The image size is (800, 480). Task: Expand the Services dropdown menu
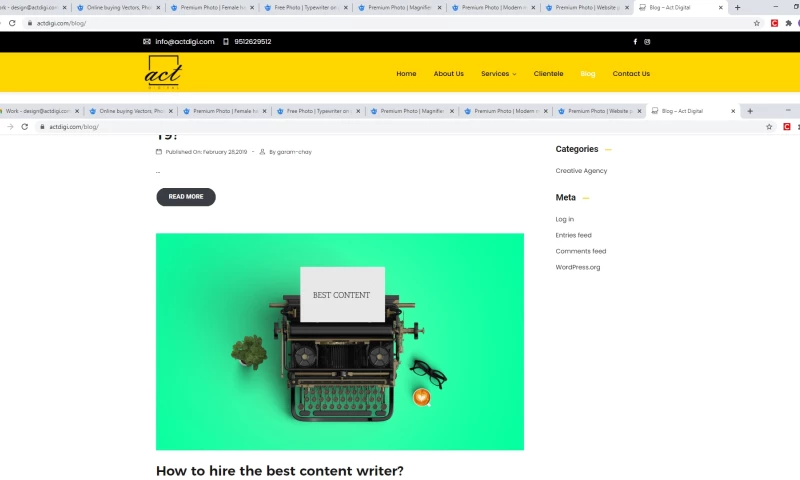pyautogui.click(x=498, y=73)
